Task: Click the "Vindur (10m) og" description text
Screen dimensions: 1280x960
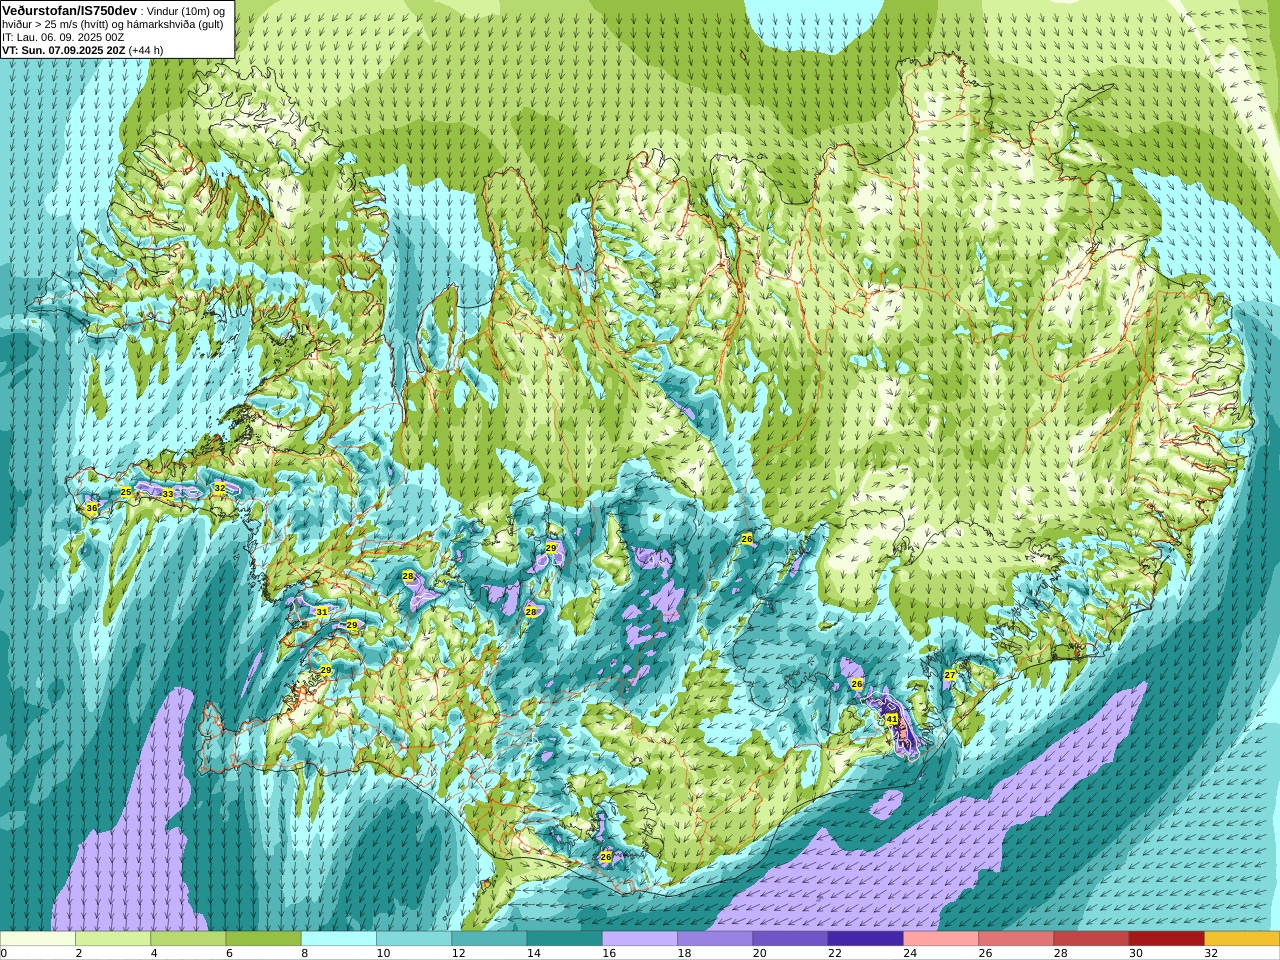Action: (x=187, y=11)
